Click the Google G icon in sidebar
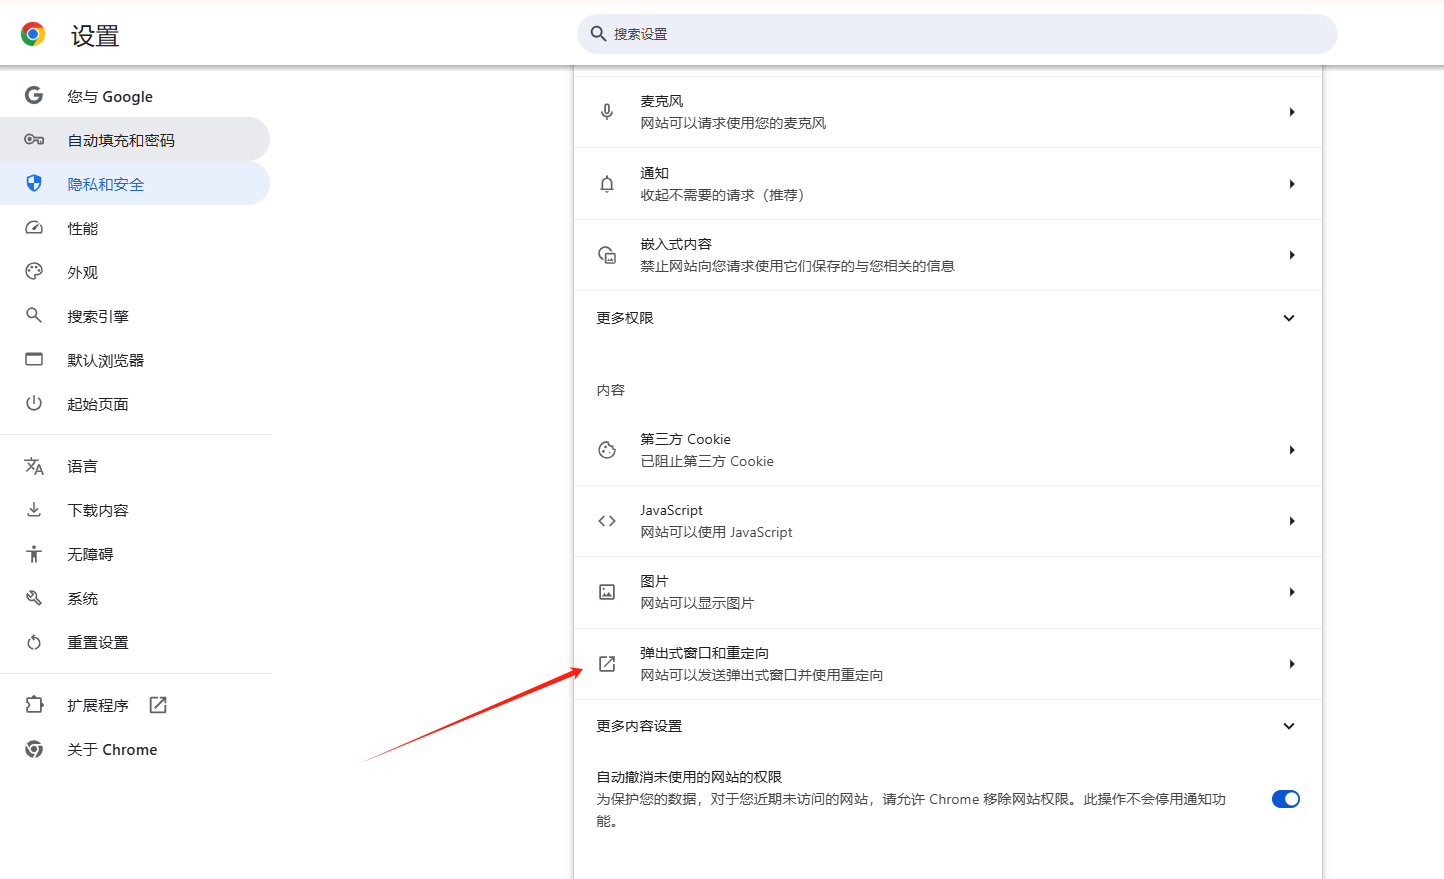Image resolution: width=1444 pixels, height=879 pixels. (34, 95)
